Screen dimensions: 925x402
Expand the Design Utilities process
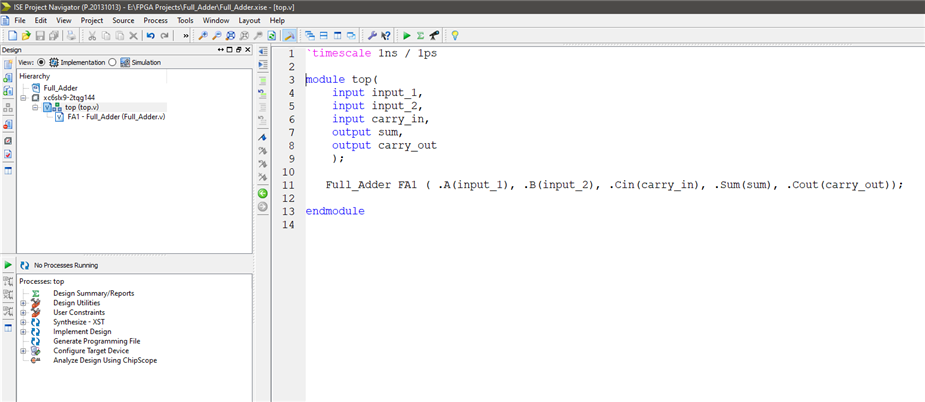tap(24, 303)
